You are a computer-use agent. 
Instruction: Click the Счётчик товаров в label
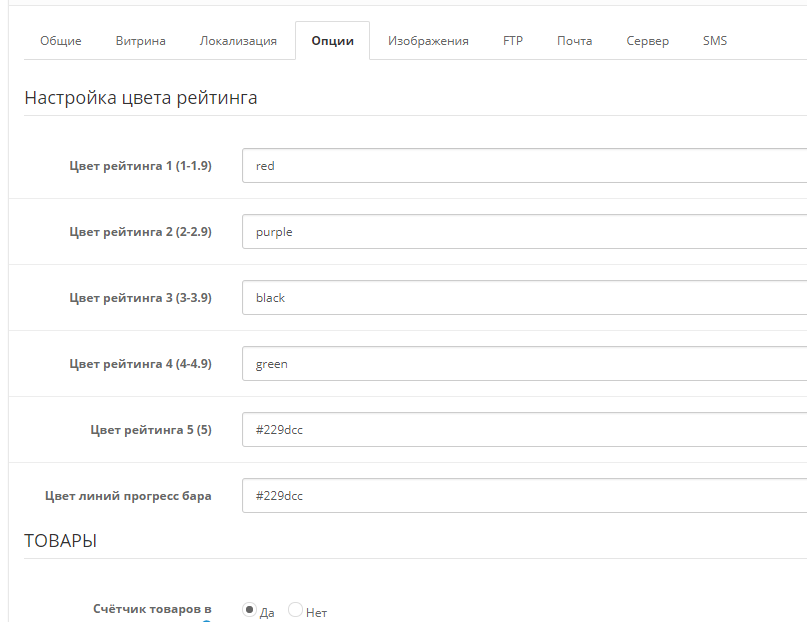[152, 609]
